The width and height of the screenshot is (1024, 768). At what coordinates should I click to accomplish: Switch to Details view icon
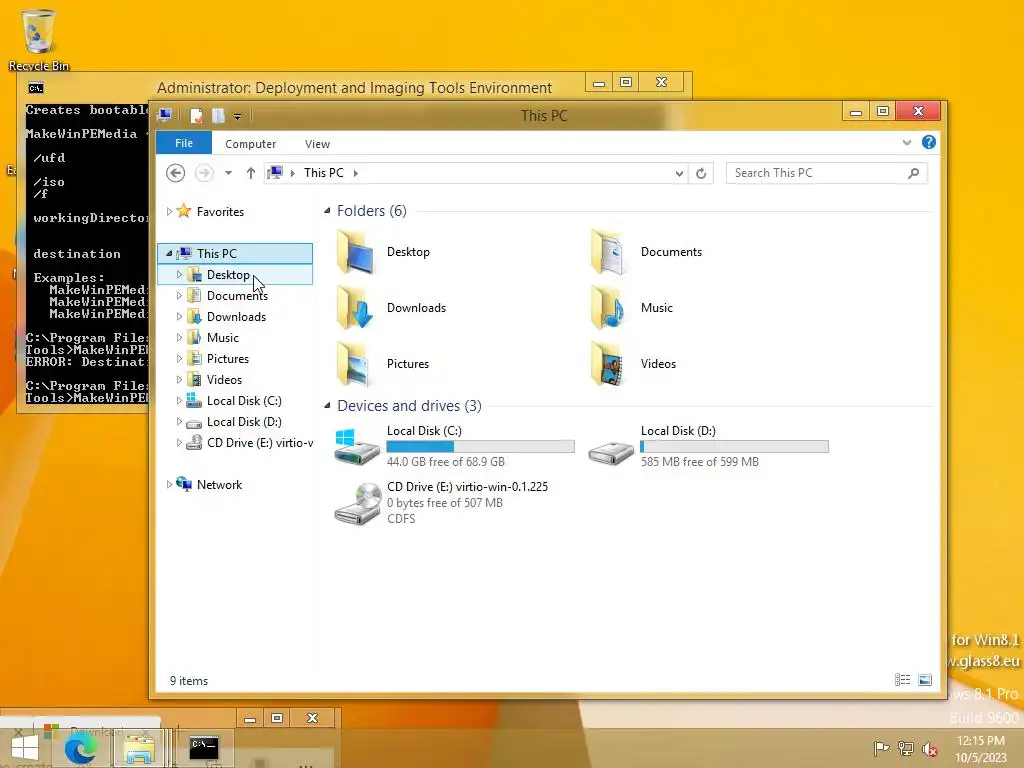[903, 680]
